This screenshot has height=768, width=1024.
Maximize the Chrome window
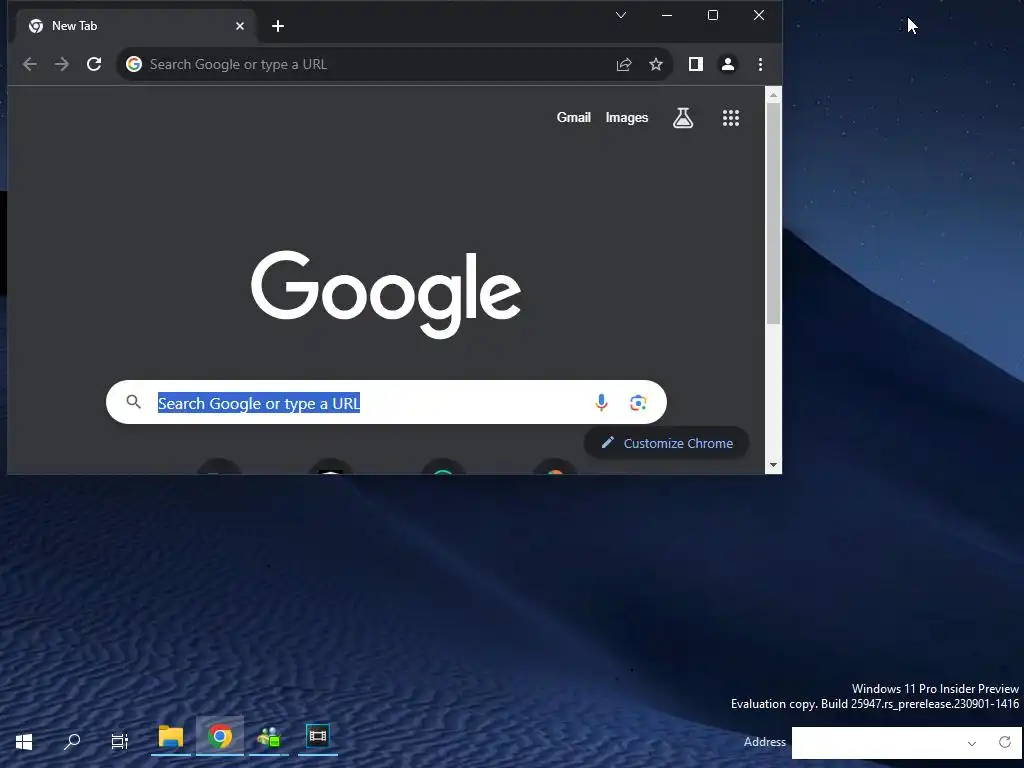pos(713,15)
